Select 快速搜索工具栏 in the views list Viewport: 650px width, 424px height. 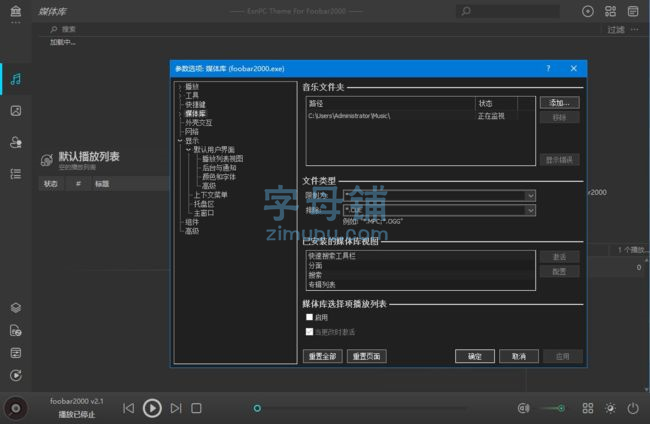tap(420, 256)
